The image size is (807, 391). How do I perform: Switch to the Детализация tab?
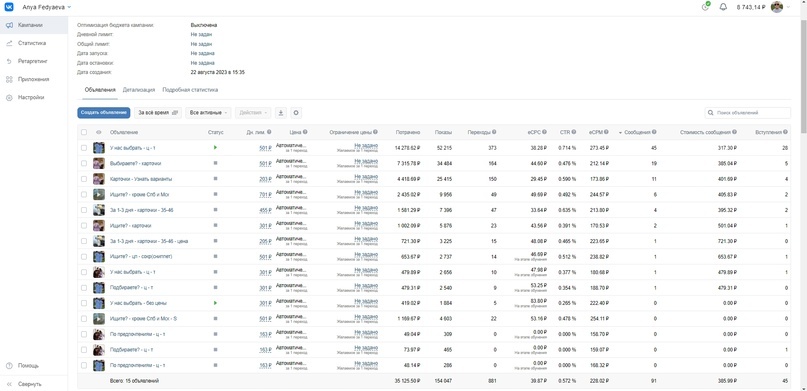[139, 90]
